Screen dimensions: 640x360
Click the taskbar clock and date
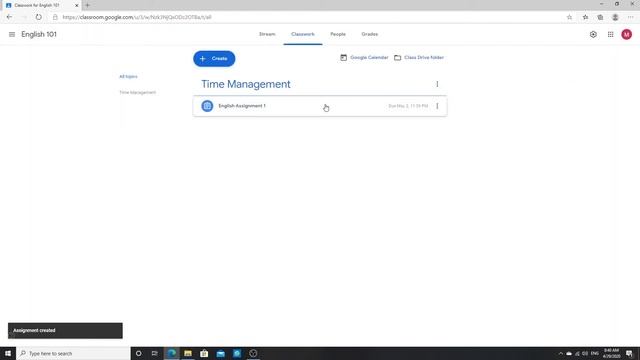click(611, 353)
